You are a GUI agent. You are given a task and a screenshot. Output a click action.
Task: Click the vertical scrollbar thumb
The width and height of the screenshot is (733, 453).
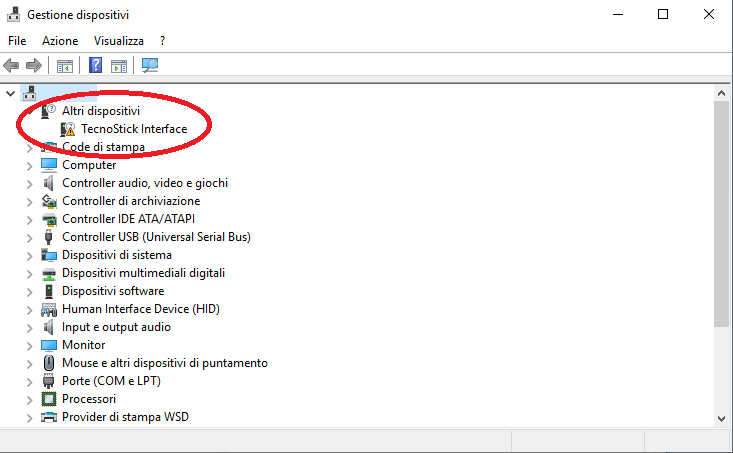pos(721,214)
